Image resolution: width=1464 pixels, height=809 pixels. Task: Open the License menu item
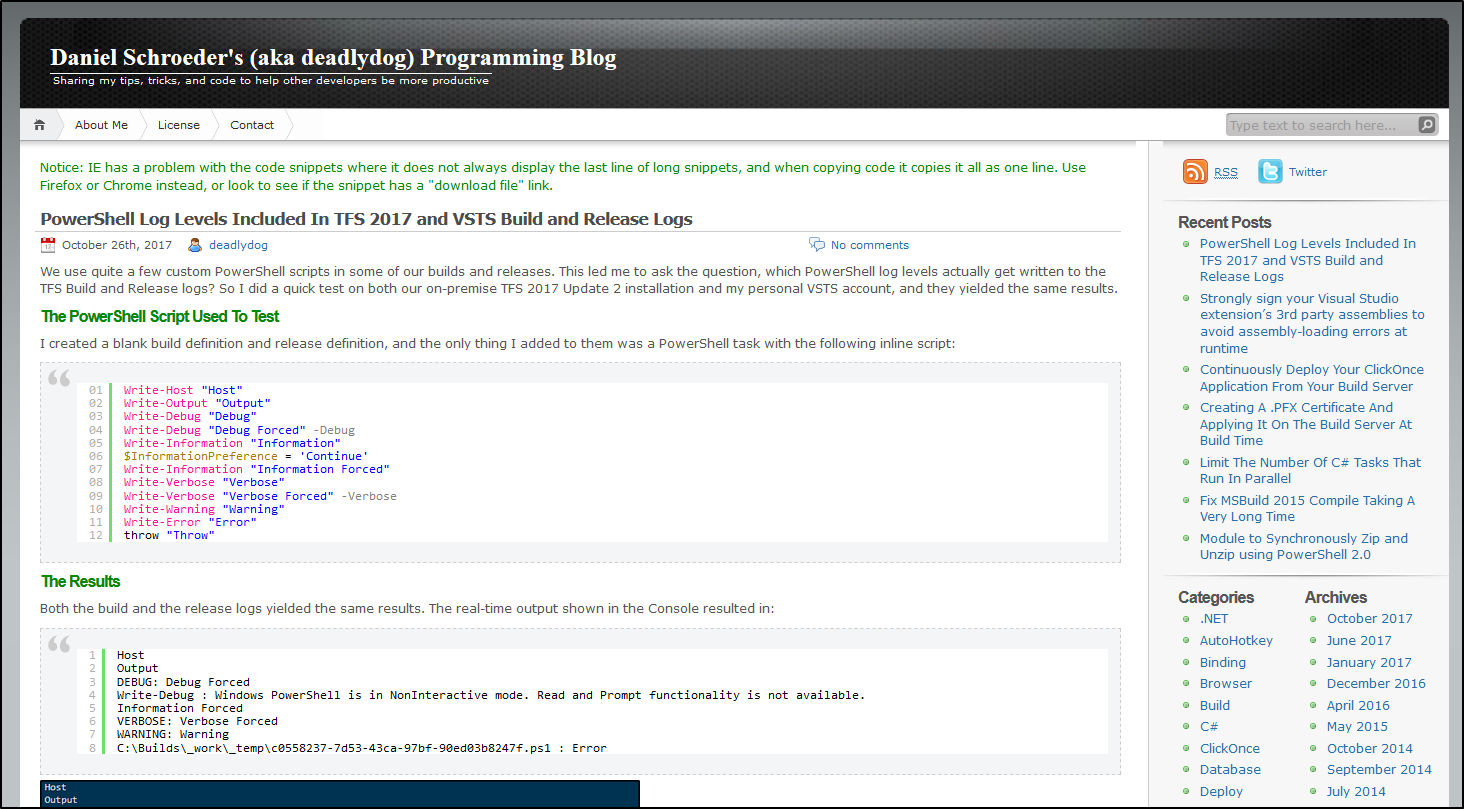179,125
